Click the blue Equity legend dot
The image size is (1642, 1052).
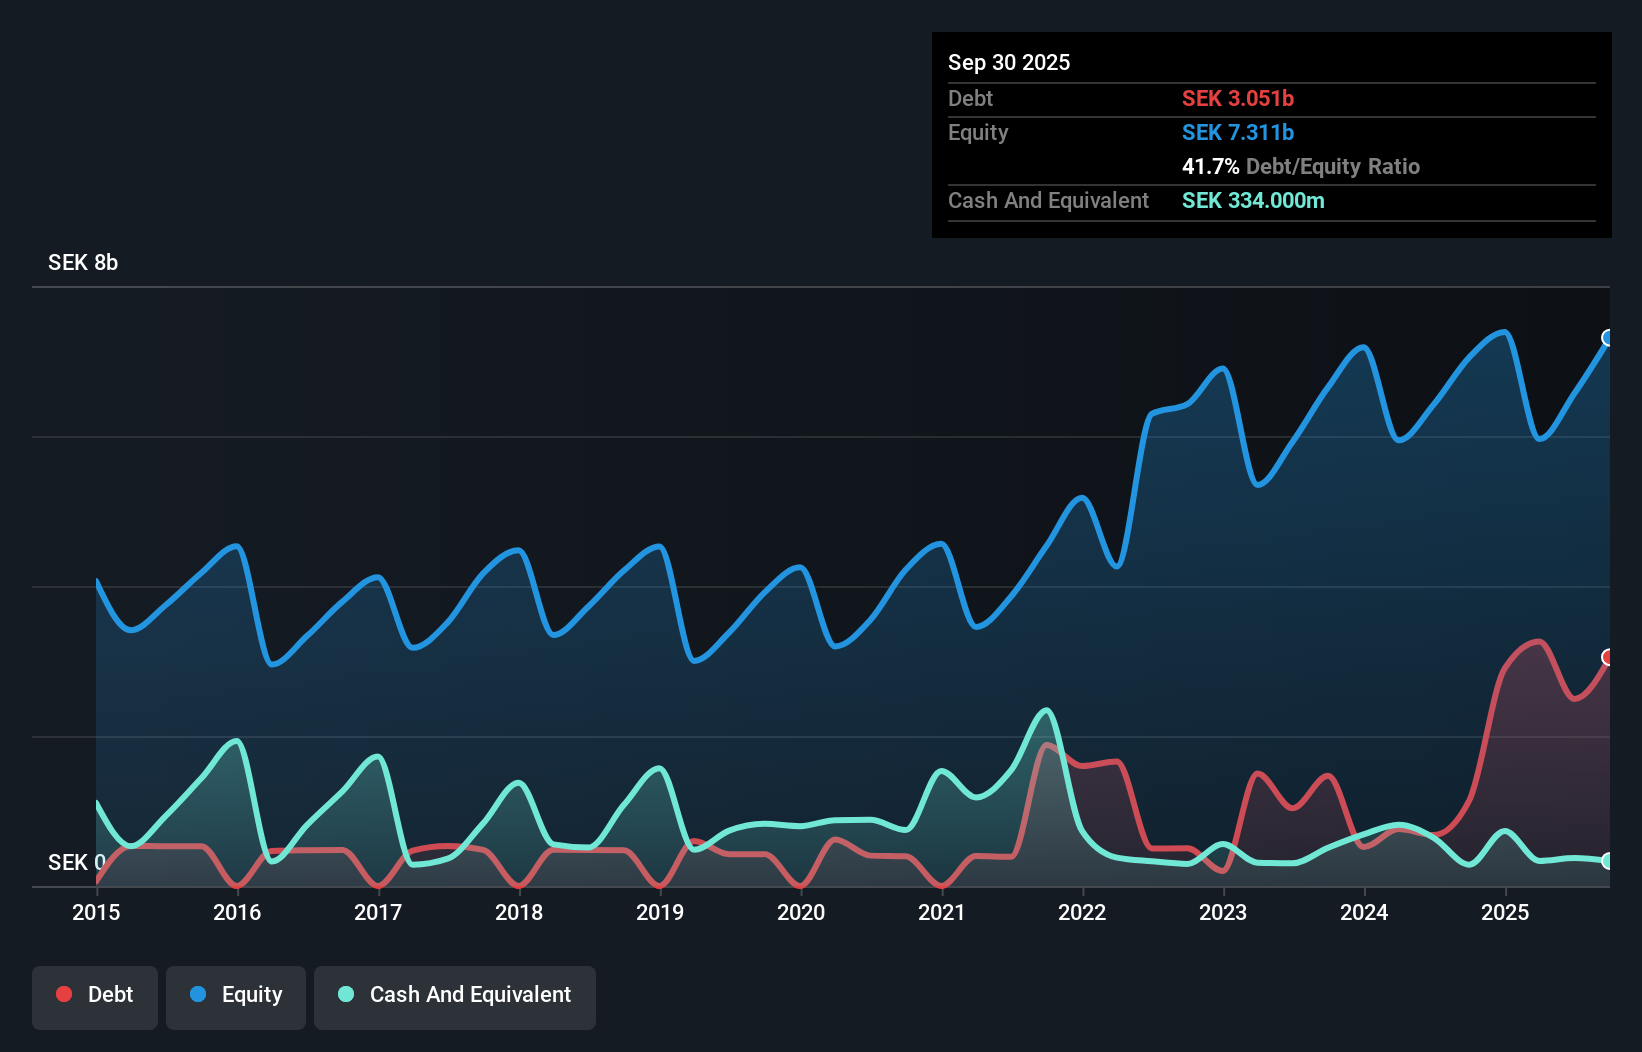coord(197,994)
